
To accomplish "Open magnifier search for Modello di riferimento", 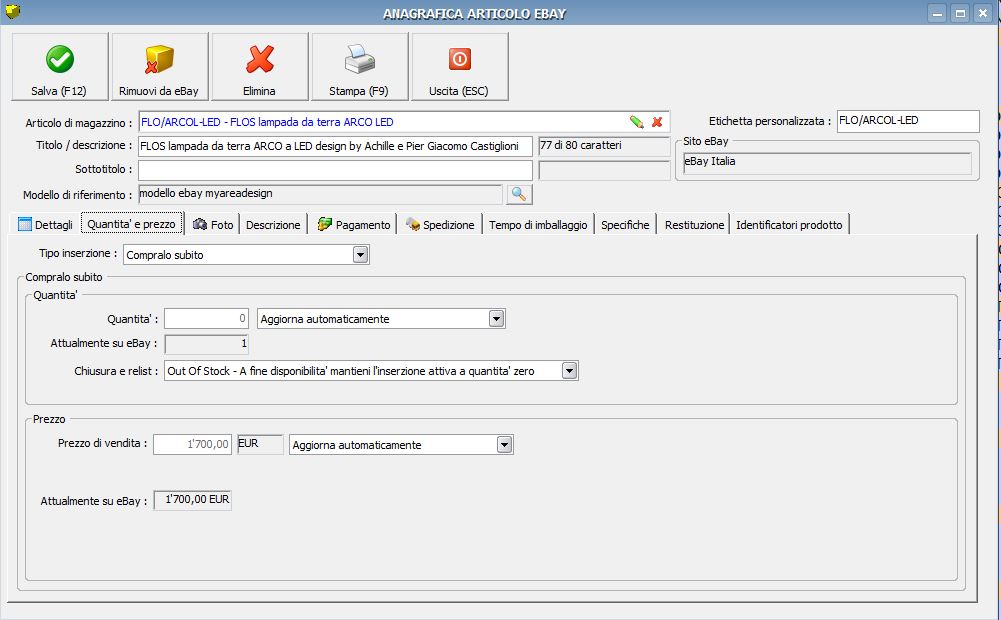I will click(519, 194).
